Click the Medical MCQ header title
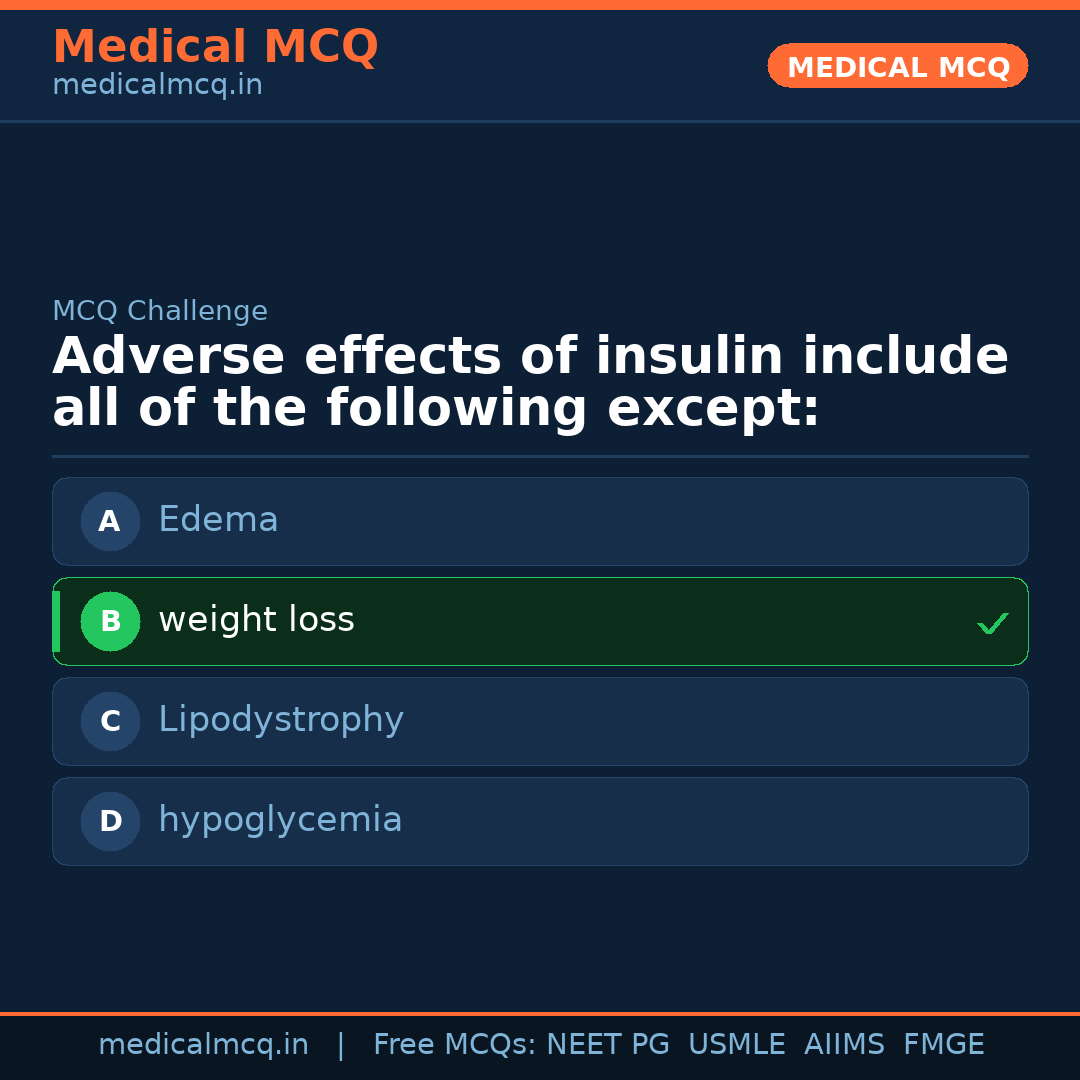 pos(215,47)
